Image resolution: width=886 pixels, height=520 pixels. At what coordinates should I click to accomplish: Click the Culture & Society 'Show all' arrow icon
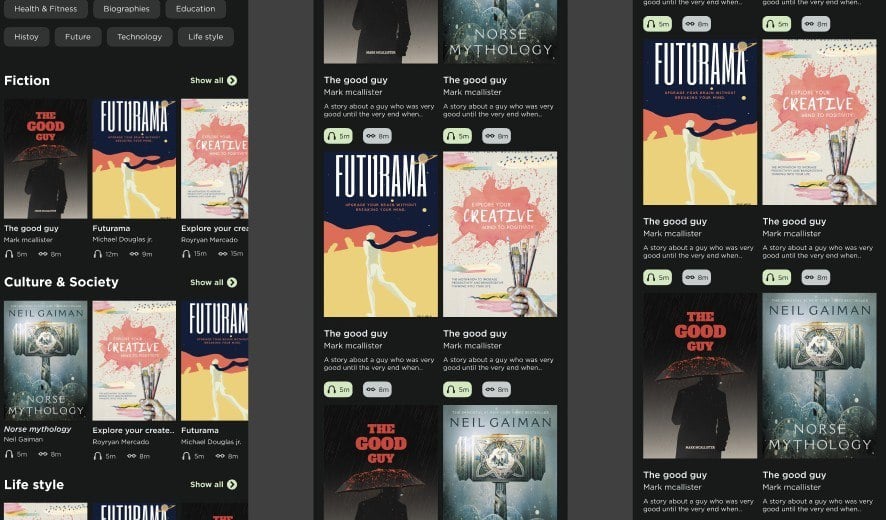click(232, 283)
